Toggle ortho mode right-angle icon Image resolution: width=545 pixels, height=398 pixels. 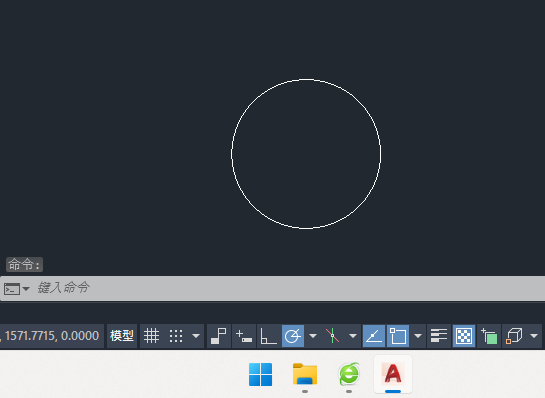[268, 336]
